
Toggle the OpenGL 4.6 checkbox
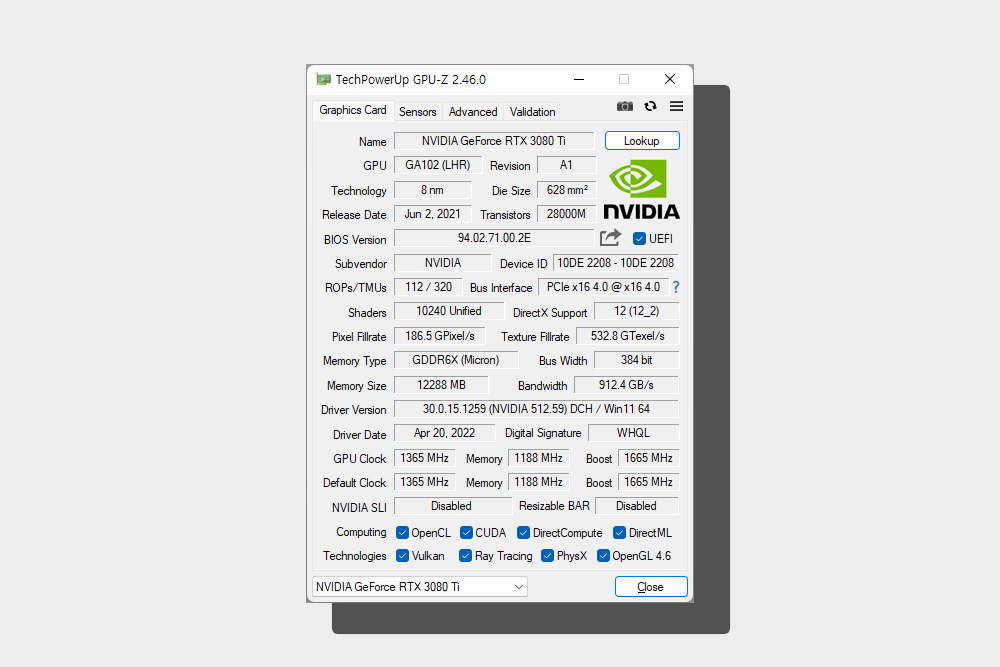click(603, 555)
